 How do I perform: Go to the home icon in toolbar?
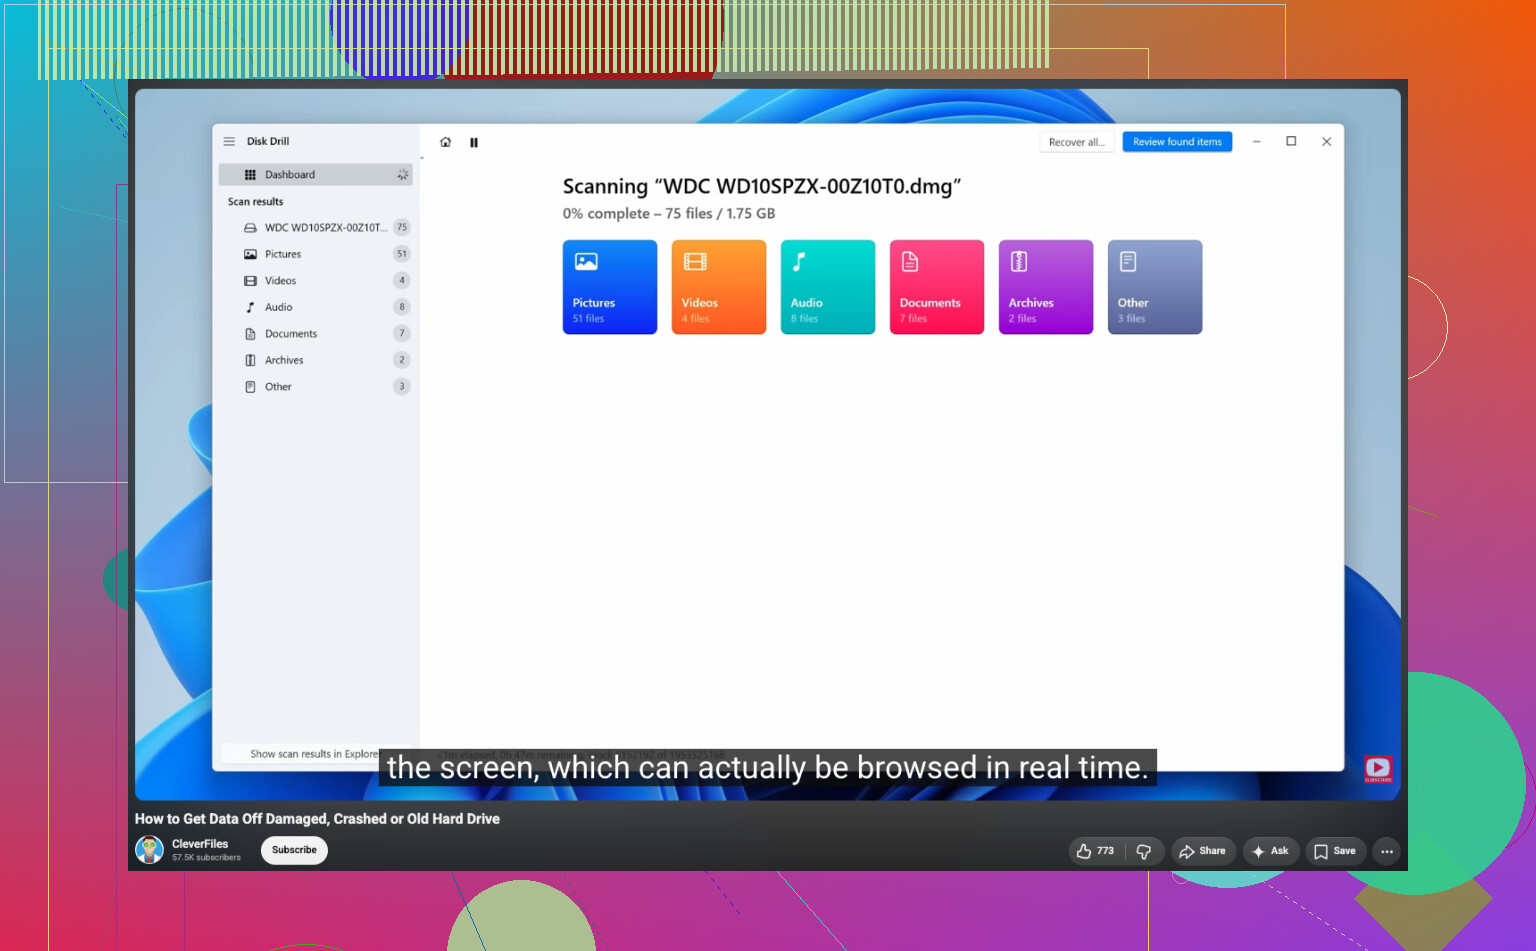pos(445,142)
